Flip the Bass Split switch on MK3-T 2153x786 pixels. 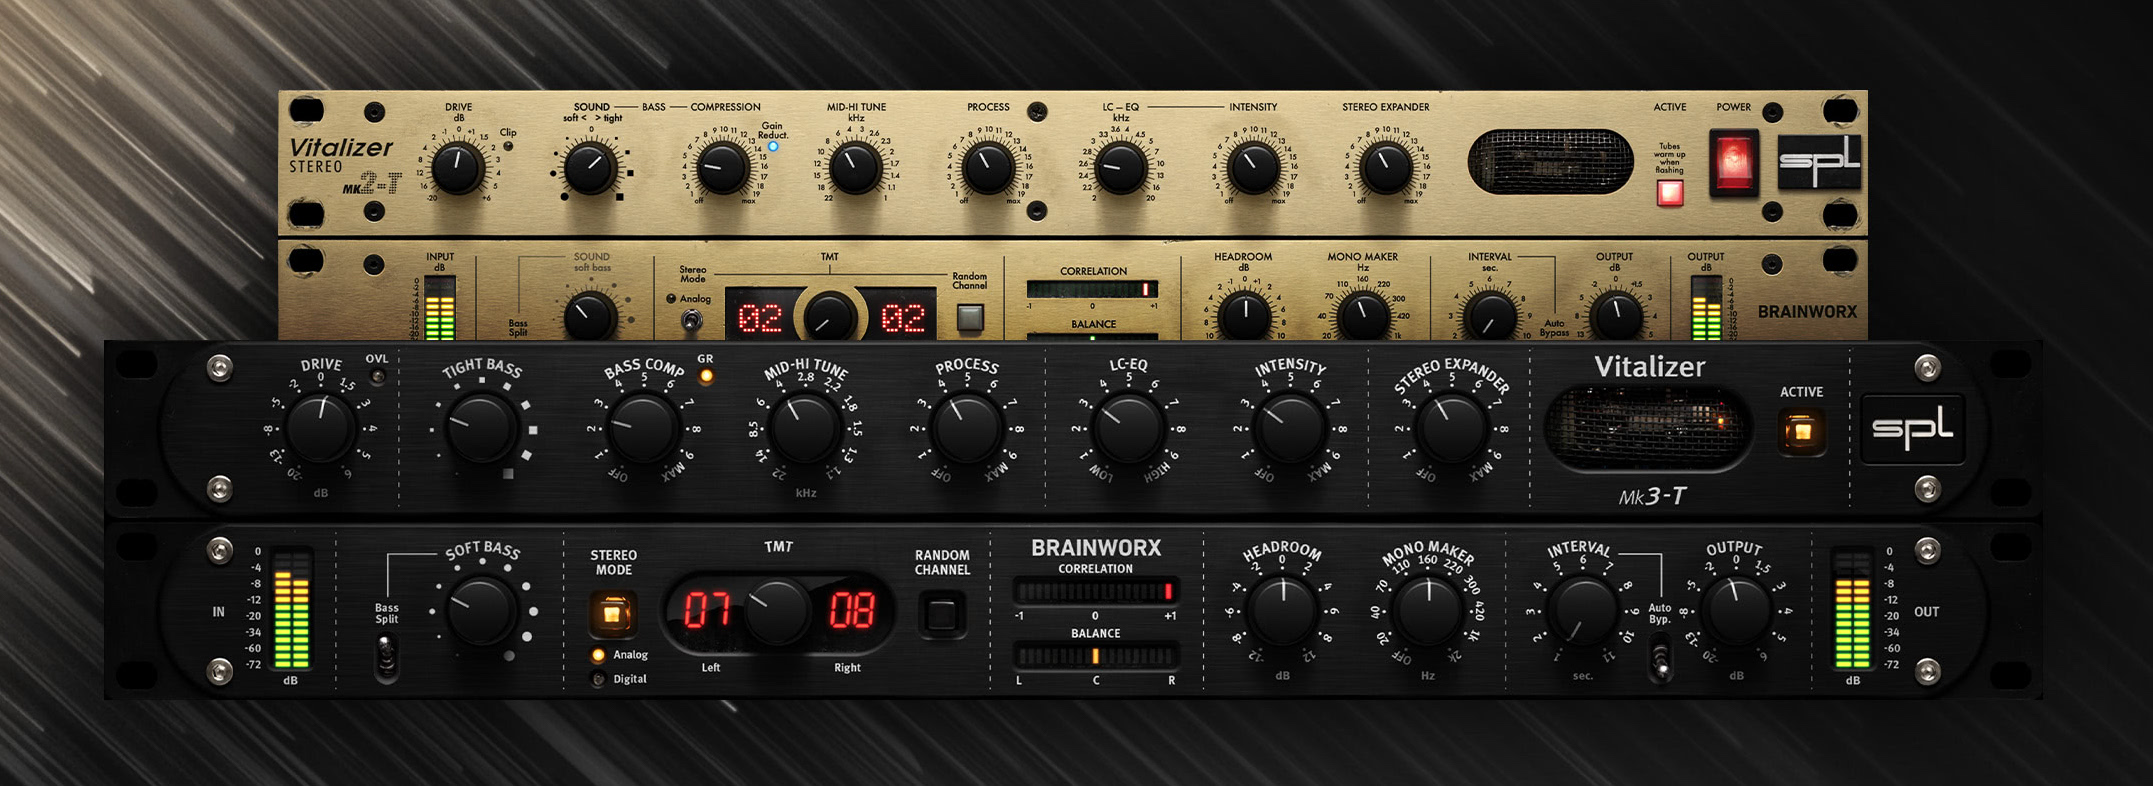tap(386, 659)
